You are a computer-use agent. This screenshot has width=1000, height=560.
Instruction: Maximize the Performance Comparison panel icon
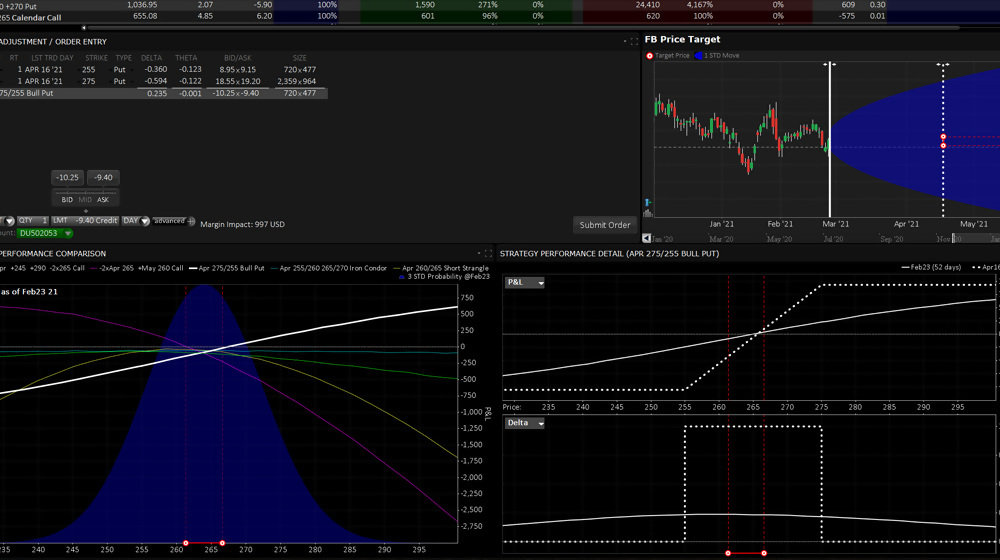click(487, 254)
